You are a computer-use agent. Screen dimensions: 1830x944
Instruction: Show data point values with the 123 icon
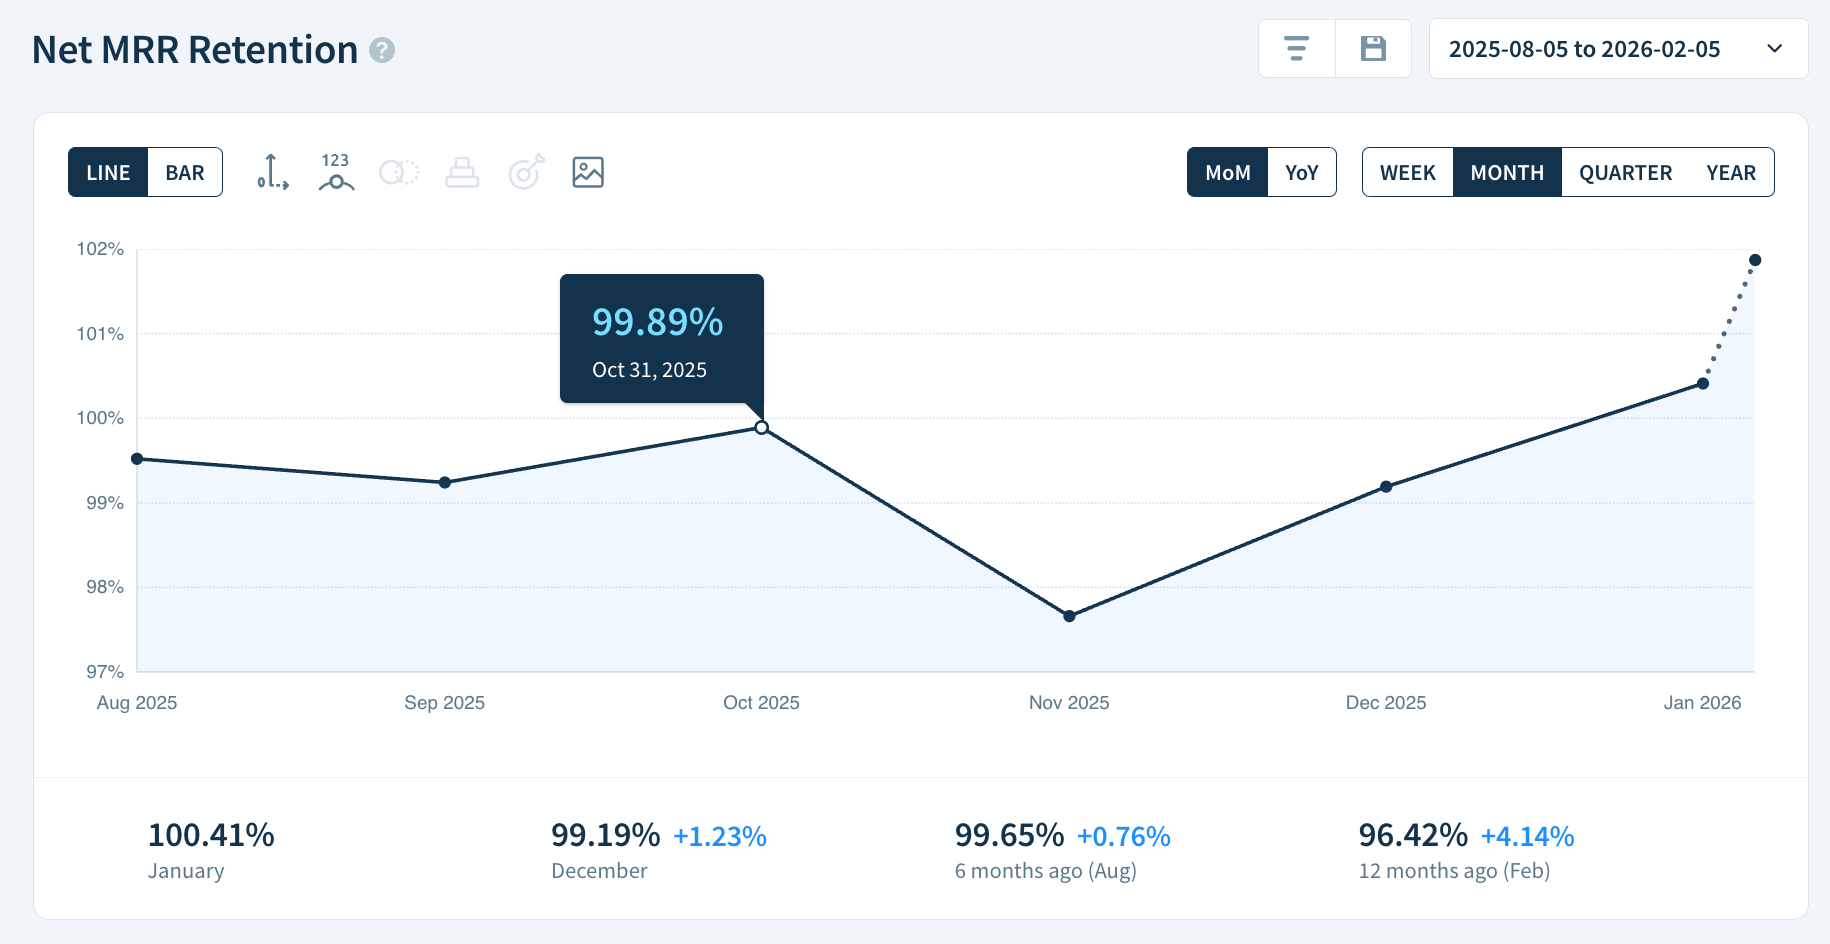[335, 172]
